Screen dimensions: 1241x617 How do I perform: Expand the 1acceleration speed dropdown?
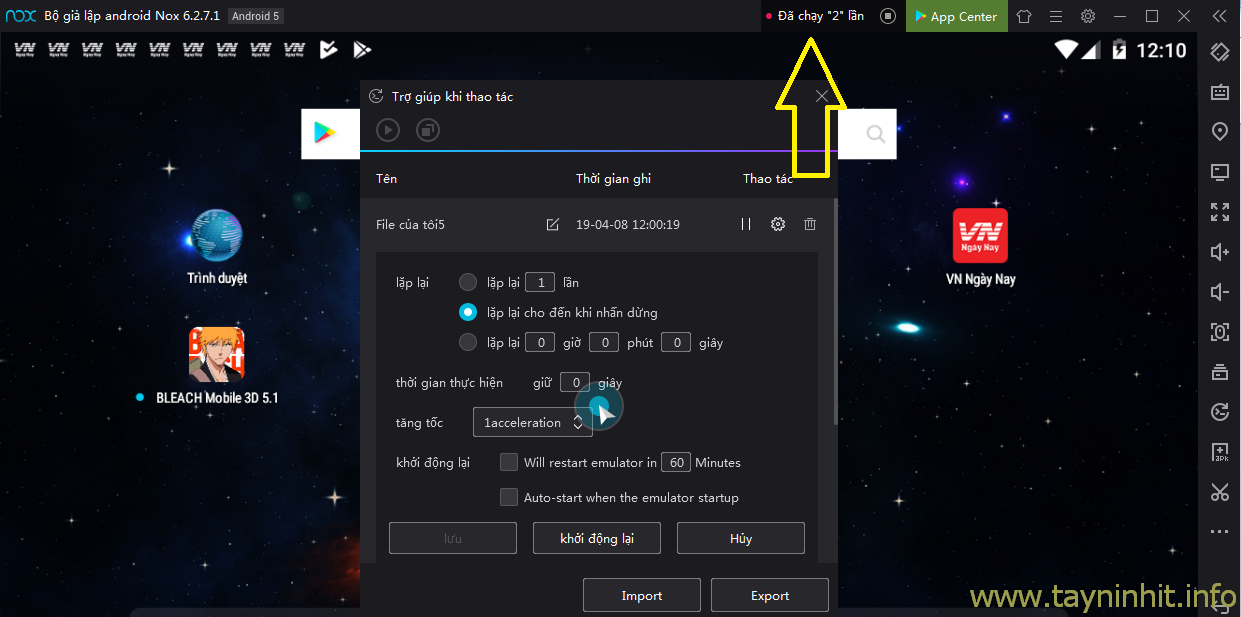point(532,423)
